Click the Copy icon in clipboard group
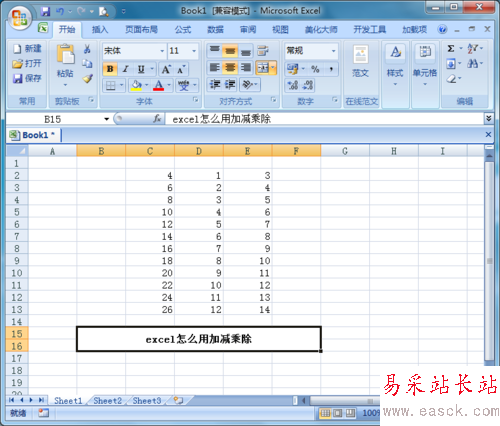Viewport: 500px width, 426px height. [x=87, y=63]
